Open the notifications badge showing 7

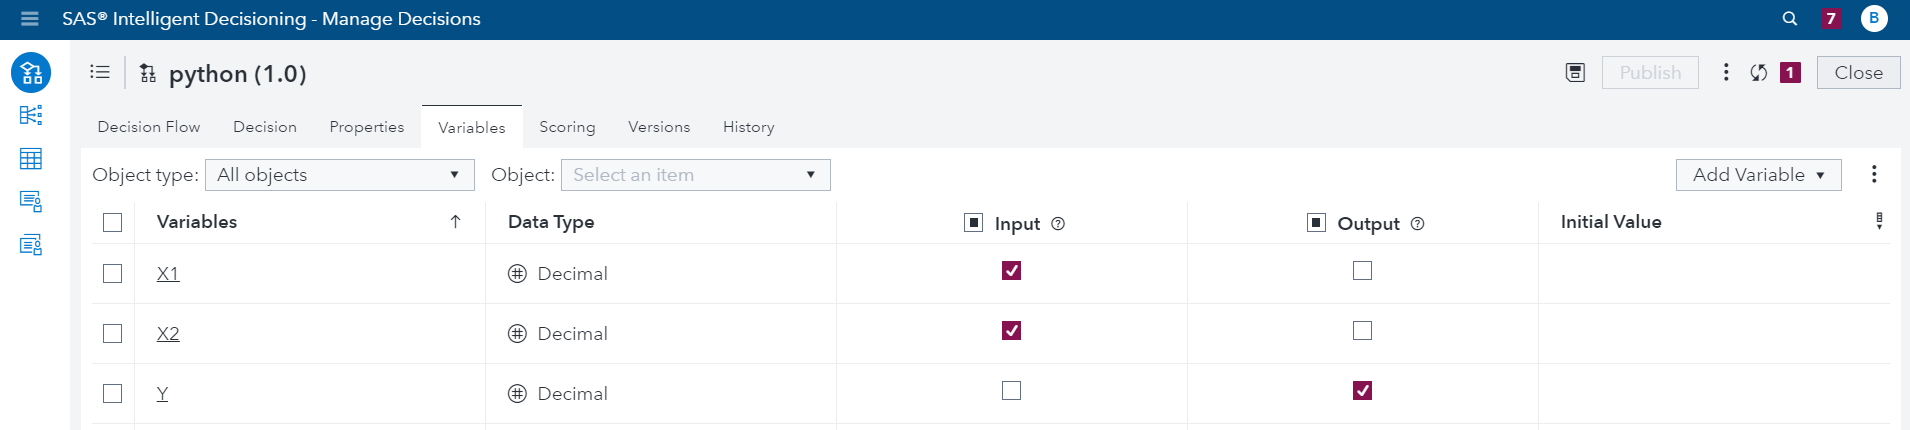1831,19
